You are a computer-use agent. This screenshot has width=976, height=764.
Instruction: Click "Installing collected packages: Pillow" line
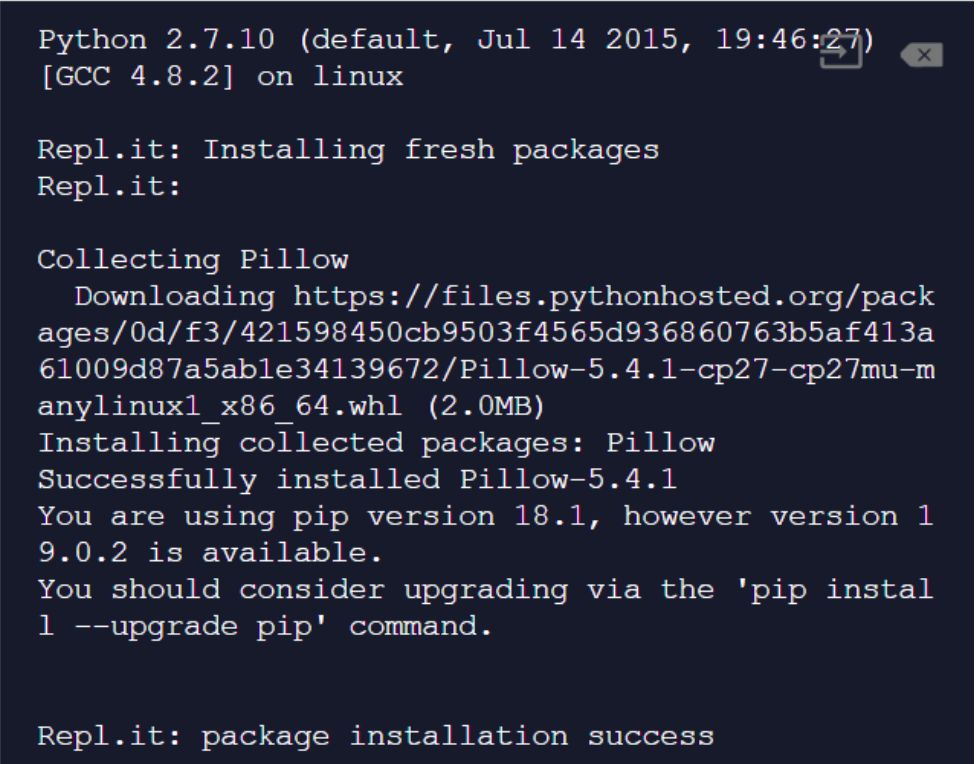[x=376, y=442]
